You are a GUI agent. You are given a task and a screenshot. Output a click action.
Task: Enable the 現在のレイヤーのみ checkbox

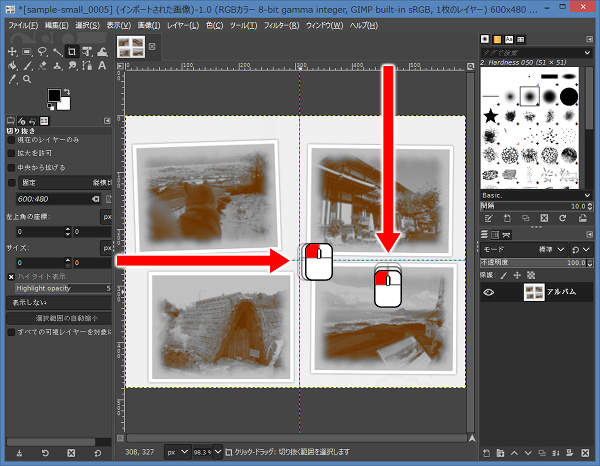point(12,141)
